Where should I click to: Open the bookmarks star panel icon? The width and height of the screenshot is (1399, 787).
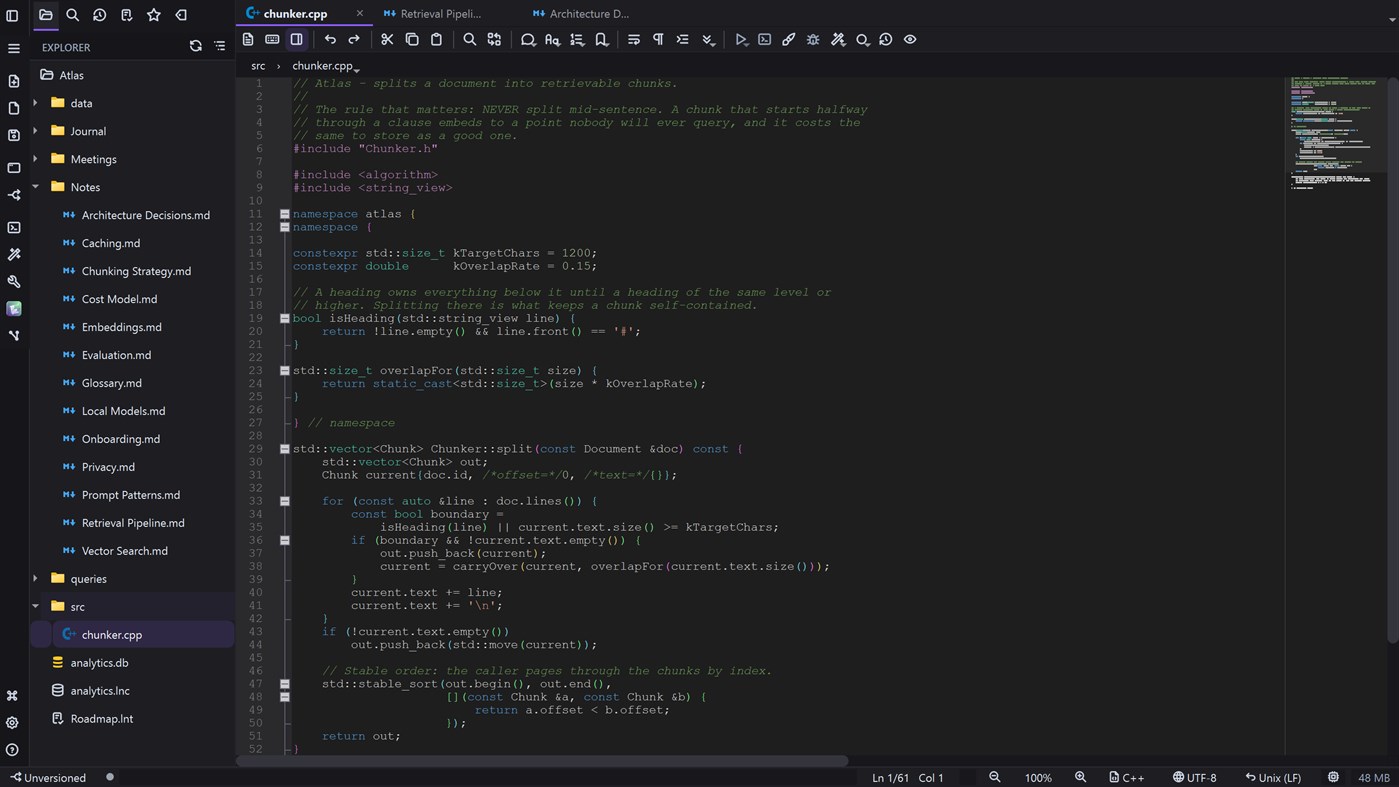[x=154, y=15]
